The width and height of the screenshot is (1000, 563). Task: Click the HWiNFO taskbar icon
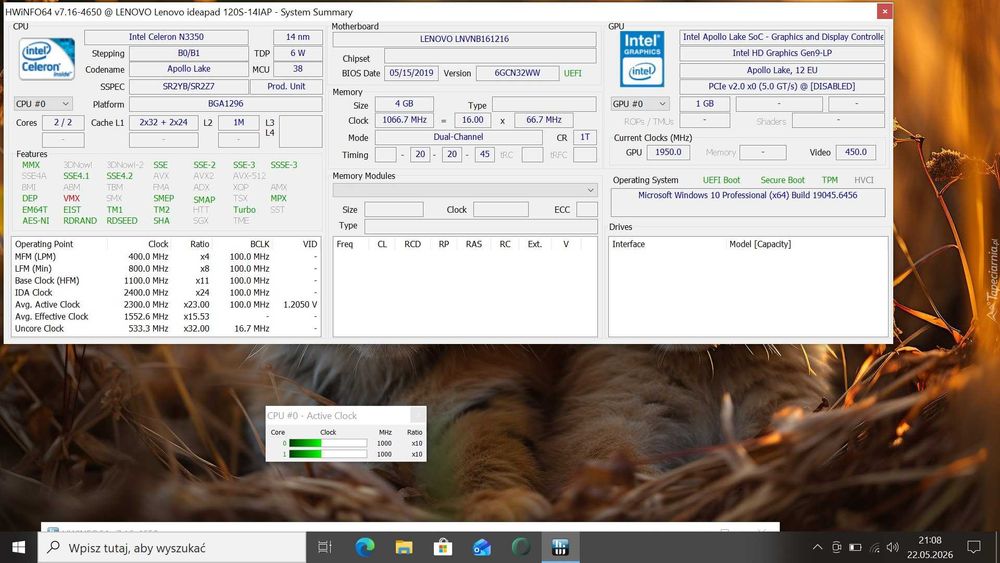(560, 547)
